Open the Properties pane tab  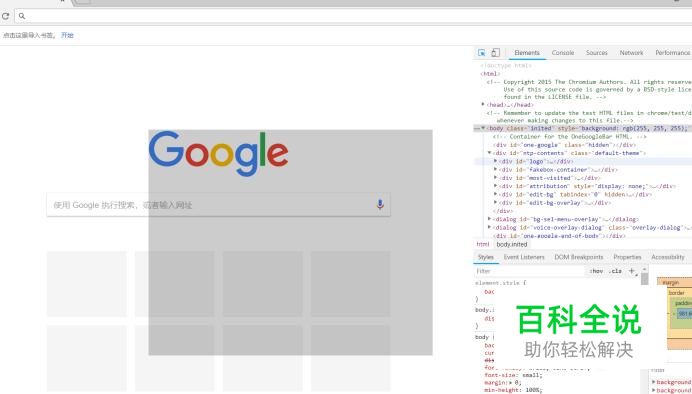click(627, 257)
